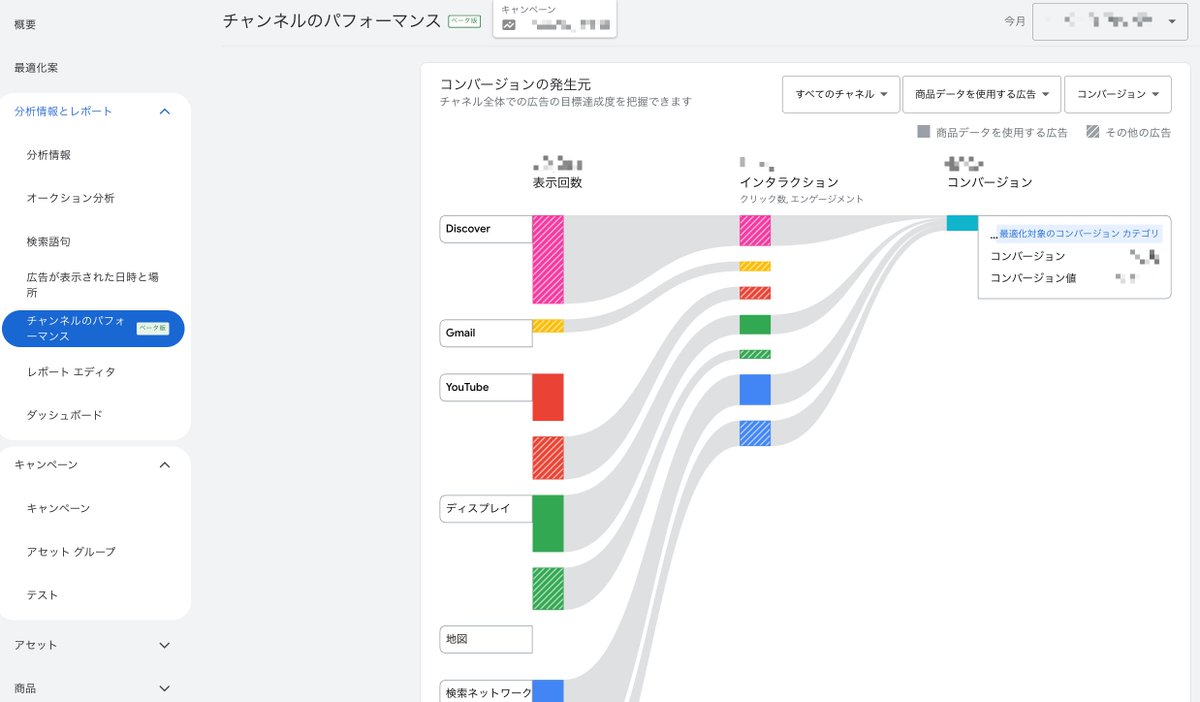Click blue hatched interaction bar

click(x=755, y=433)
